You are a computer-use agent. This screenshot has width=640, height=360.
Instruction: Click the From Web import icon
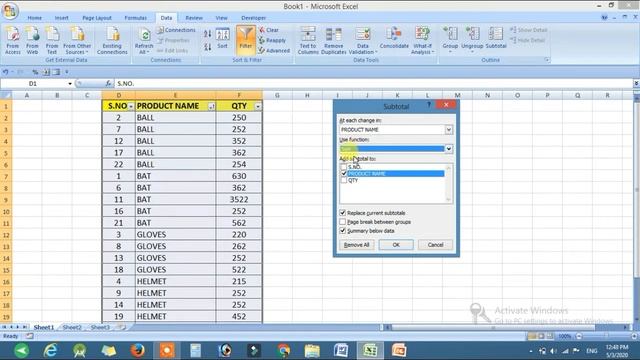(x=32, y=40)
